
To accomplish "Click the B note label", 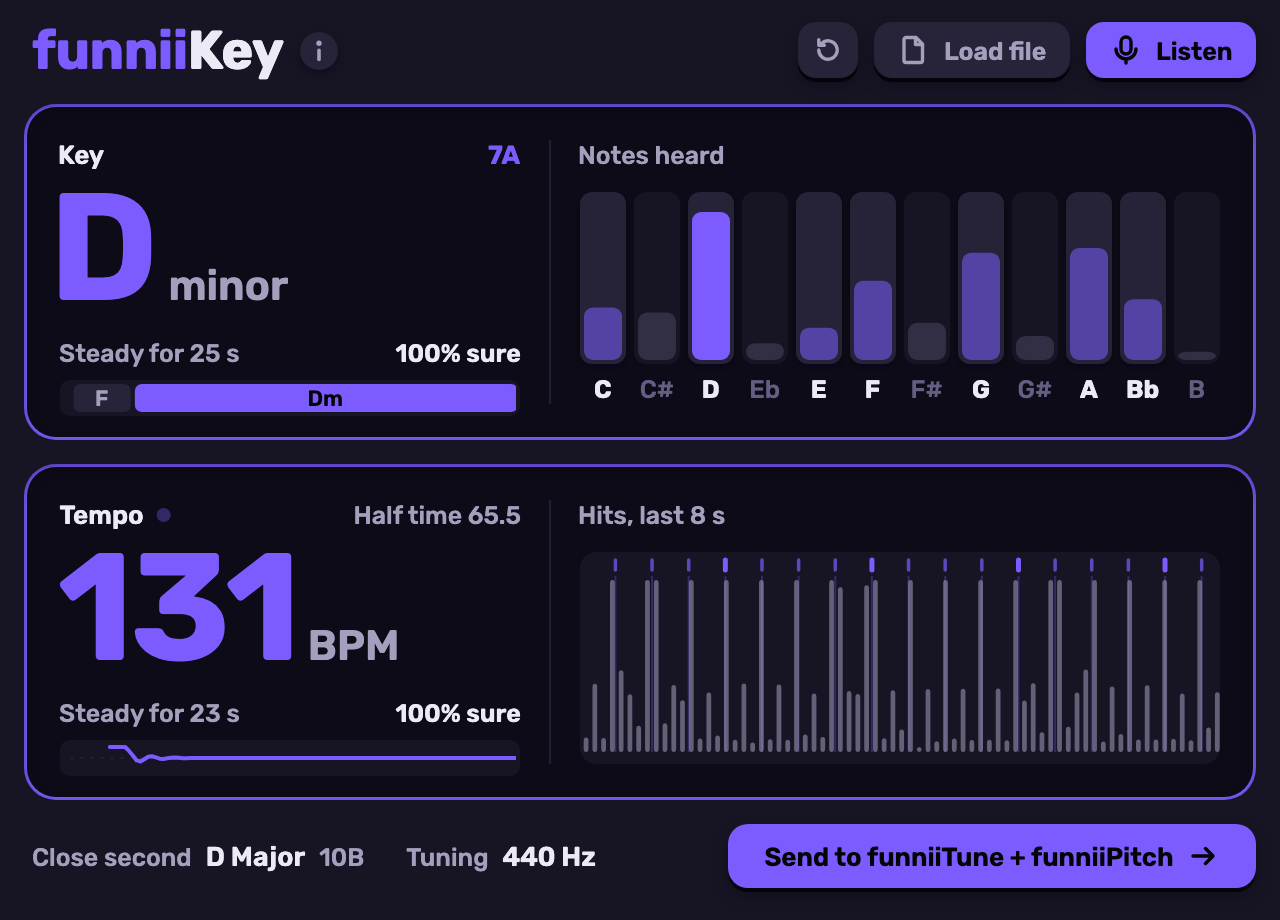I will tap(1197, 390).
